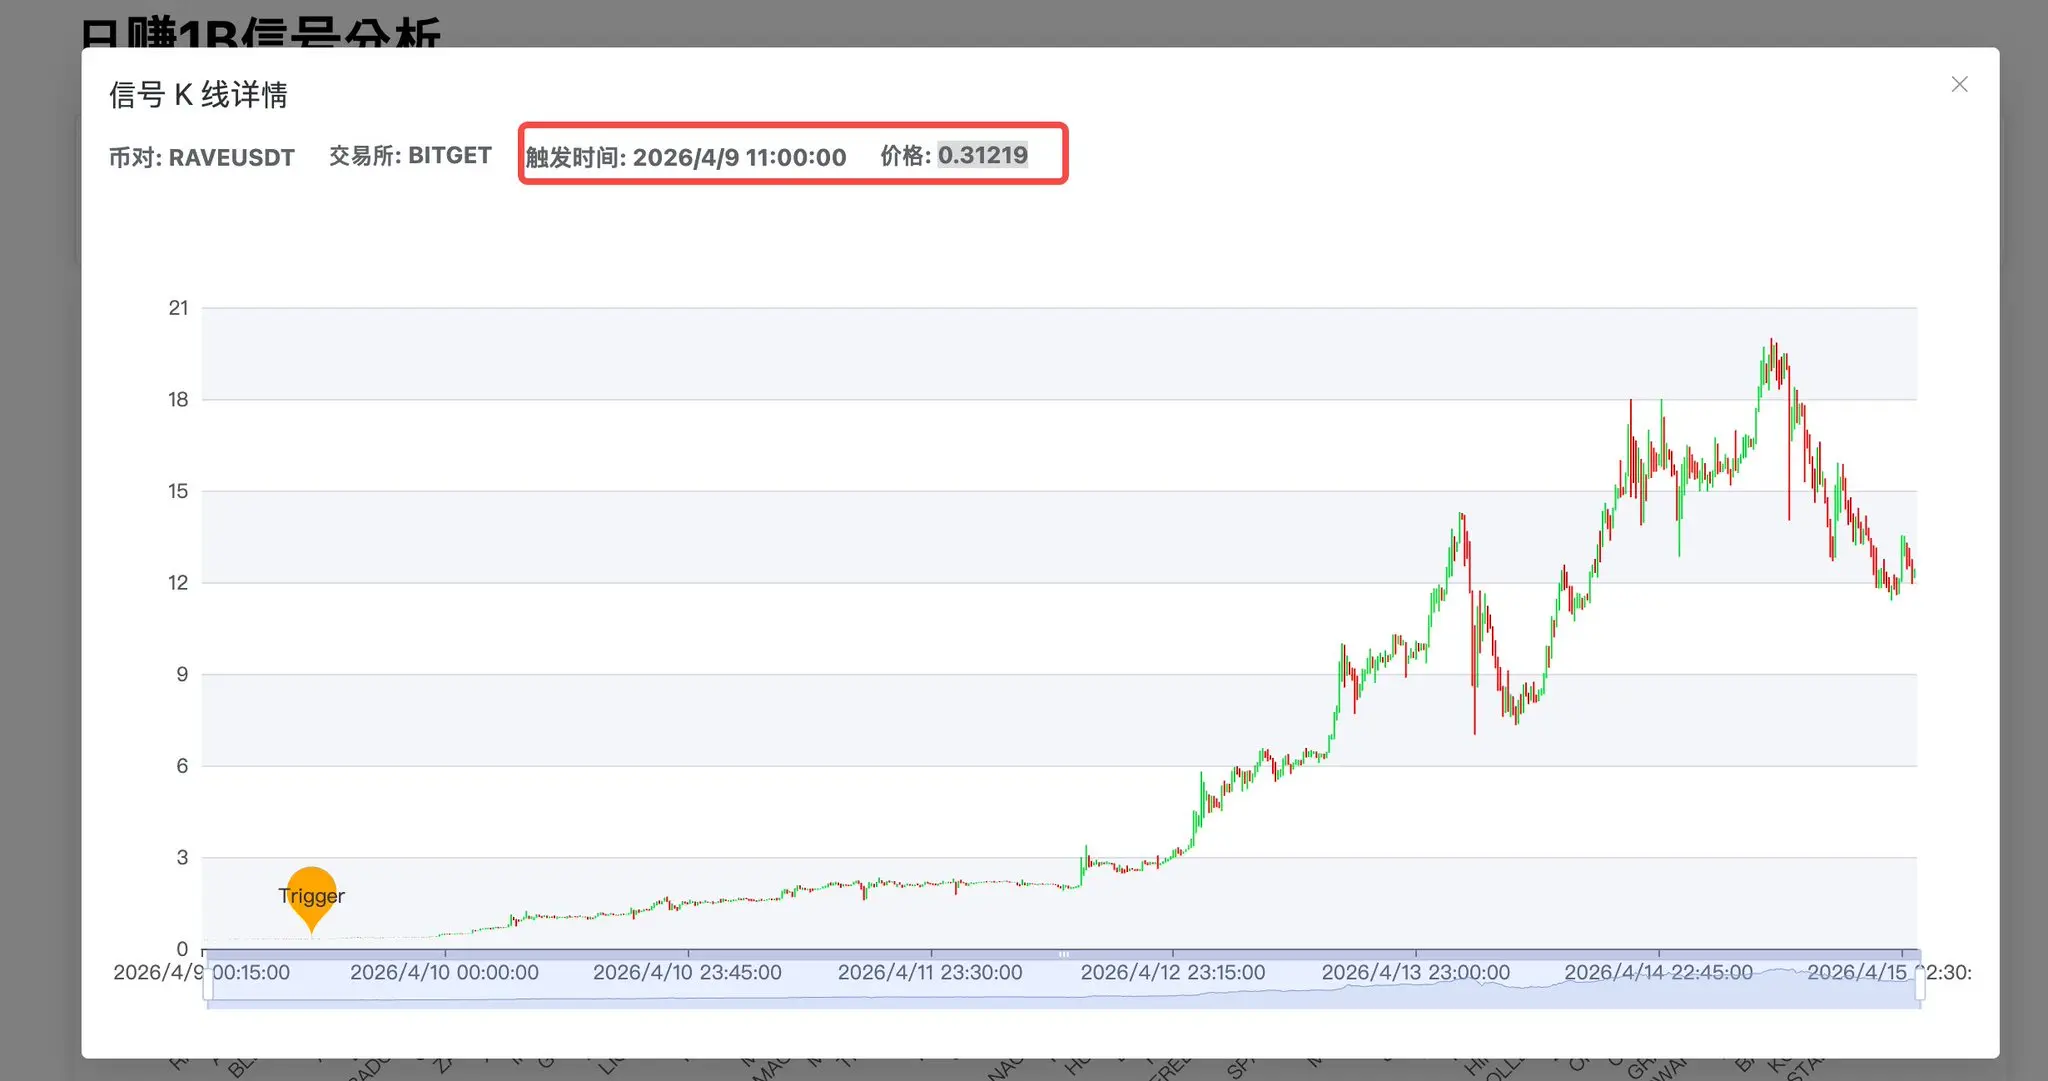Screen dimensions: 2048x1081
Task: Click the data-zoom top center move handle
Action: 1063,954
